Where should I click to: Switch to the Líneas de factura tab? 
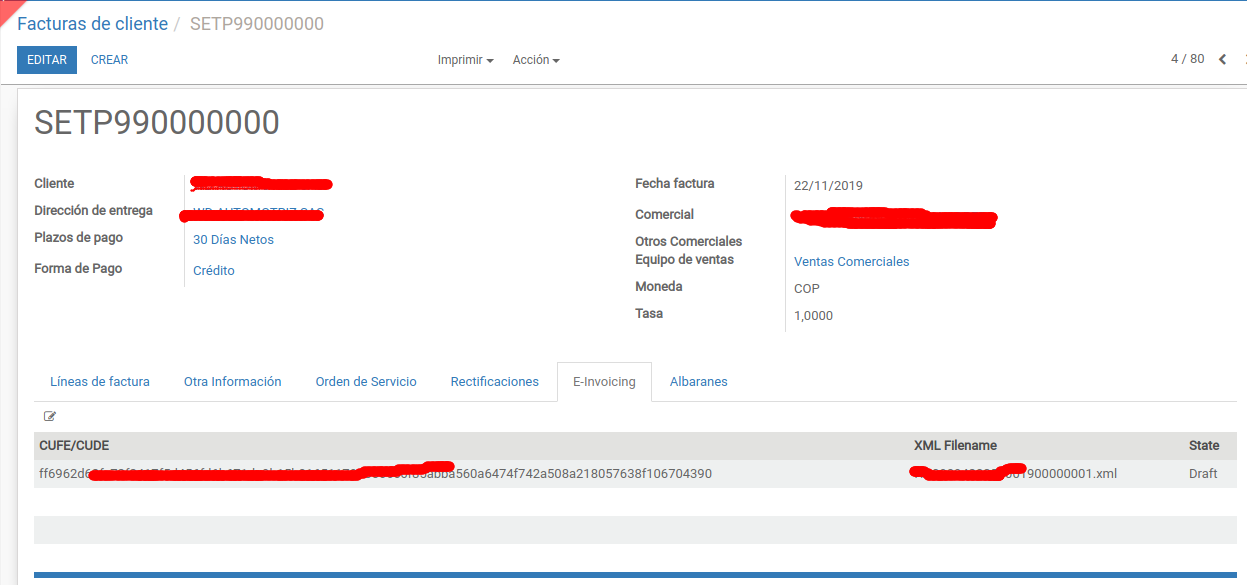coord(100,382)
